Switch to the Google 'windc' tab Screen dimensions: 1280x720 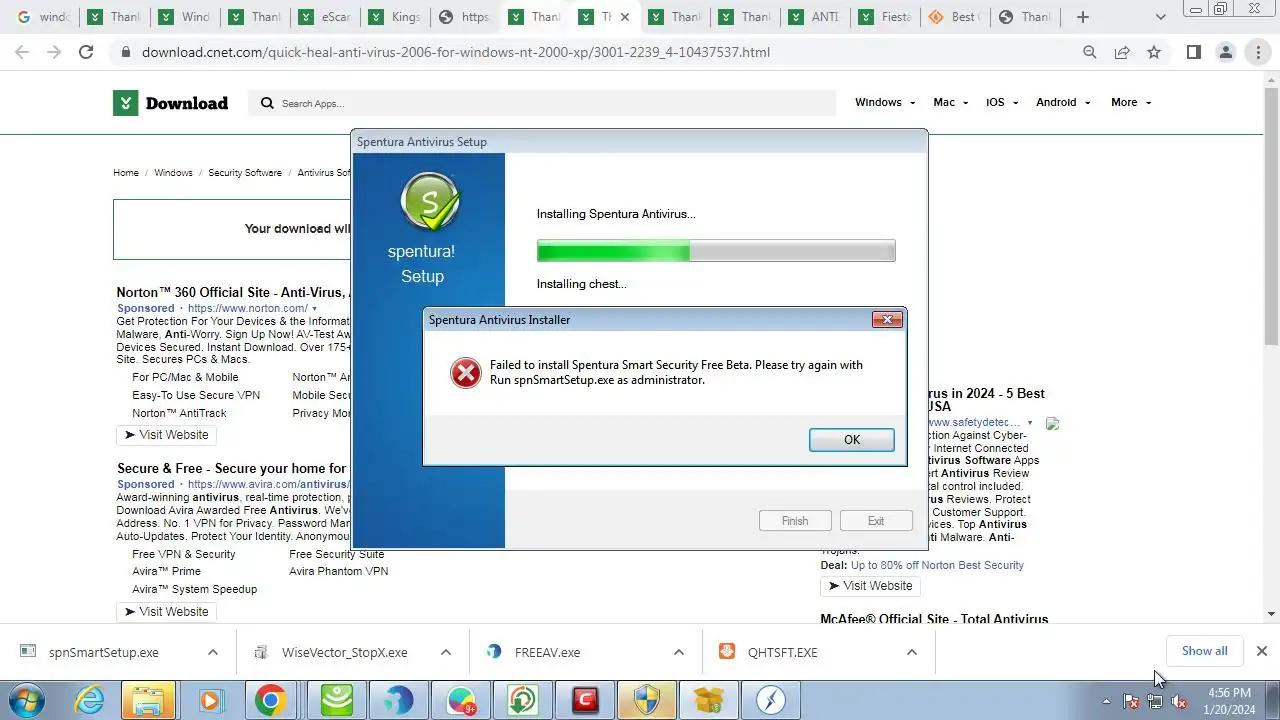coord(43,17)
